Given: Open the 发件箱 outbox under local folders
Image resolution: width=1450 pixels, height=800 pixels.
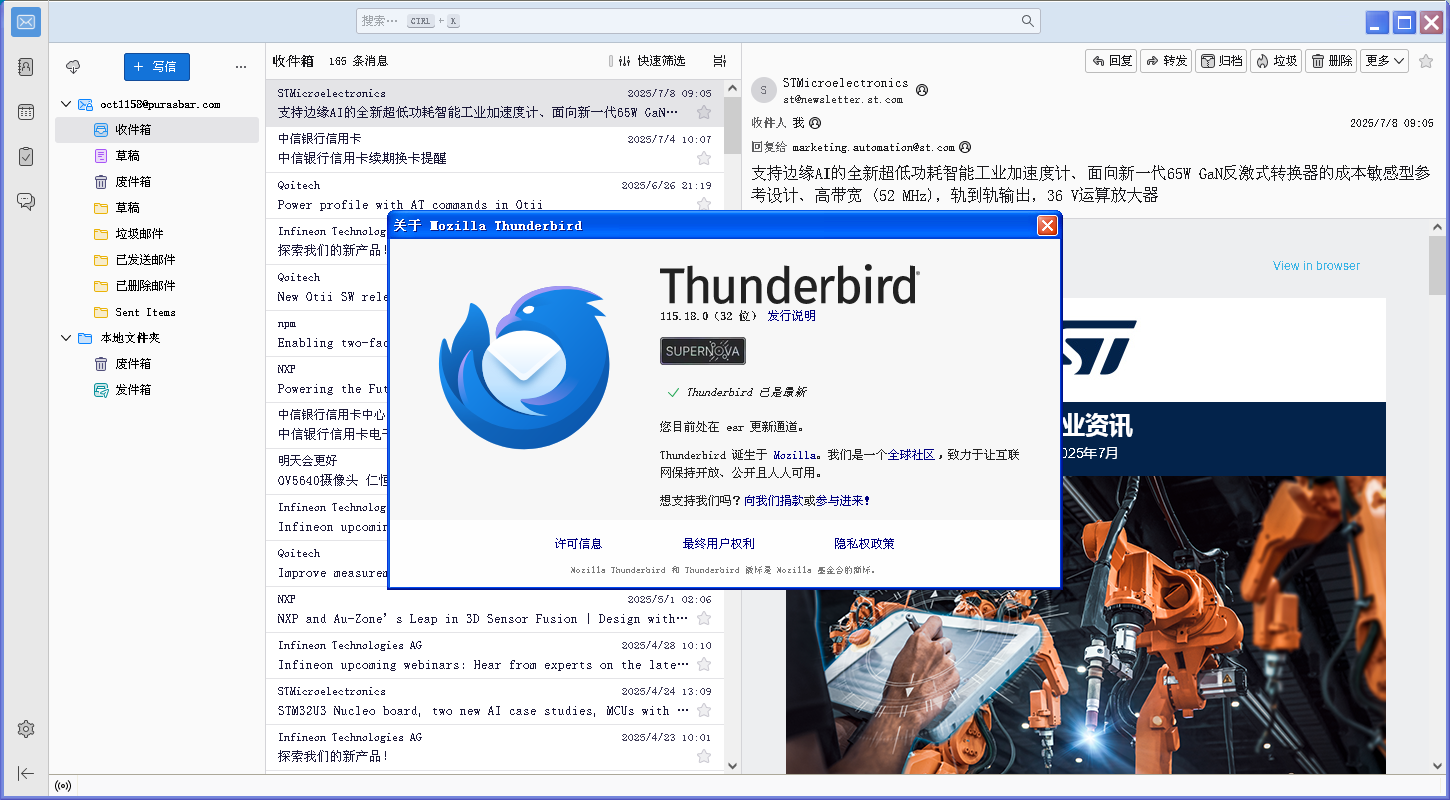Looking at the screenshot, I should pyautogui.click(x=157, y=390).
